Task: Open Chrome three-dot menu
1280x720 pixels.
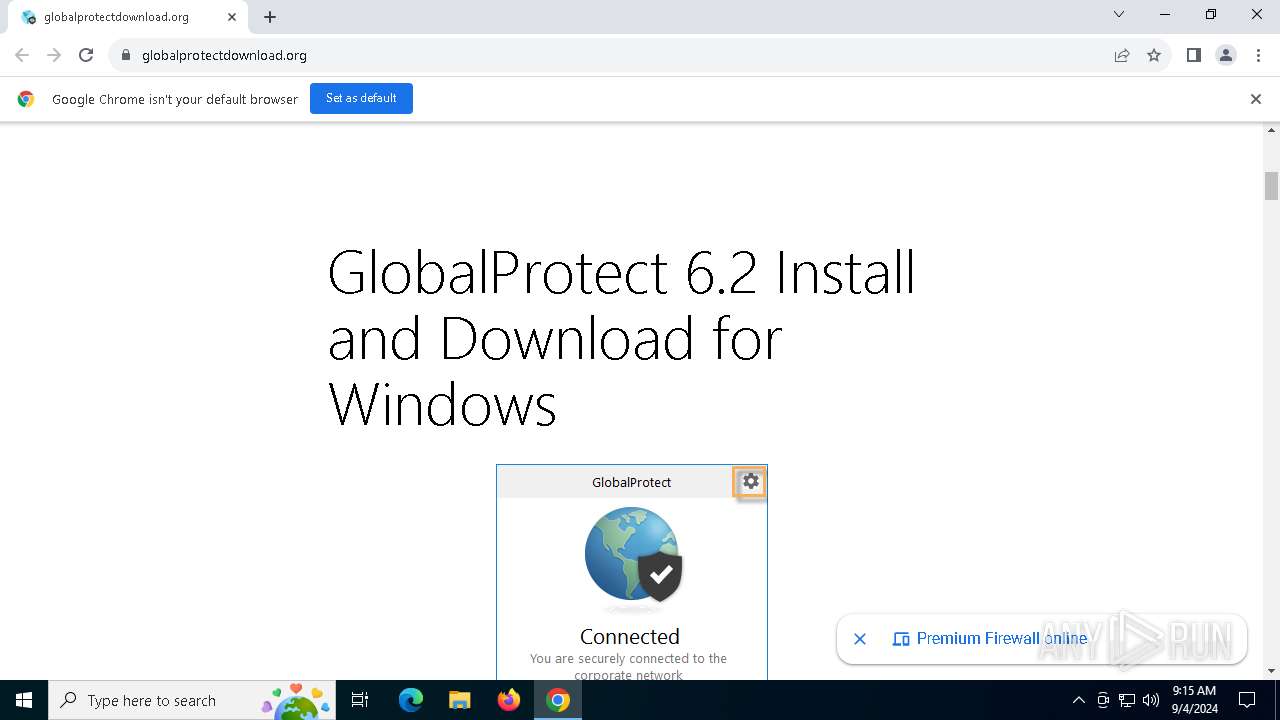Action: 1258,55
